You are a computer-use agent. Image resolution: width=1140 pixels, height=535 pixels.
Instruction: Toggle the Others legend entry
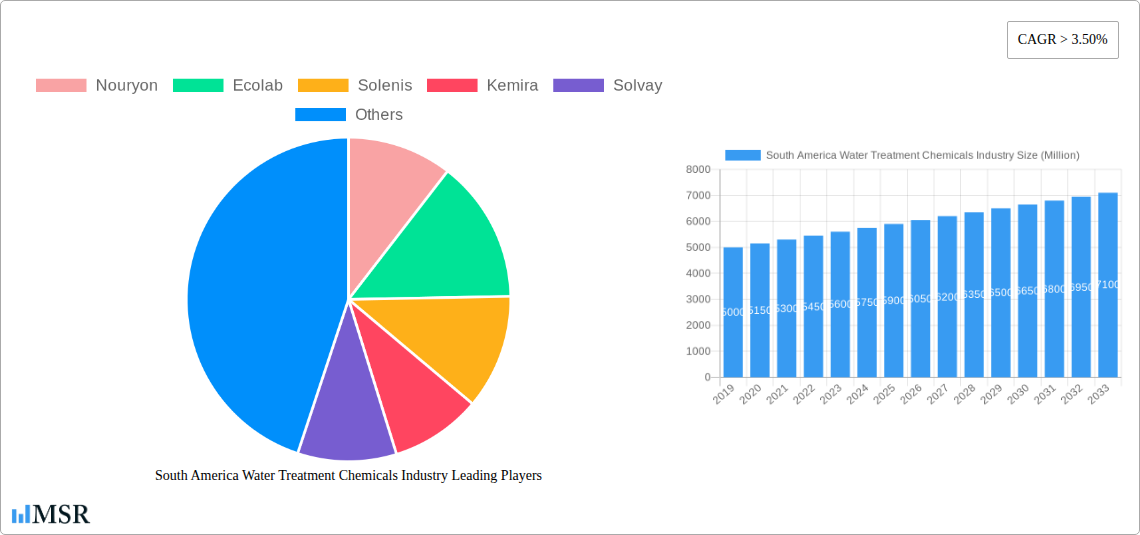click(349, 115)
